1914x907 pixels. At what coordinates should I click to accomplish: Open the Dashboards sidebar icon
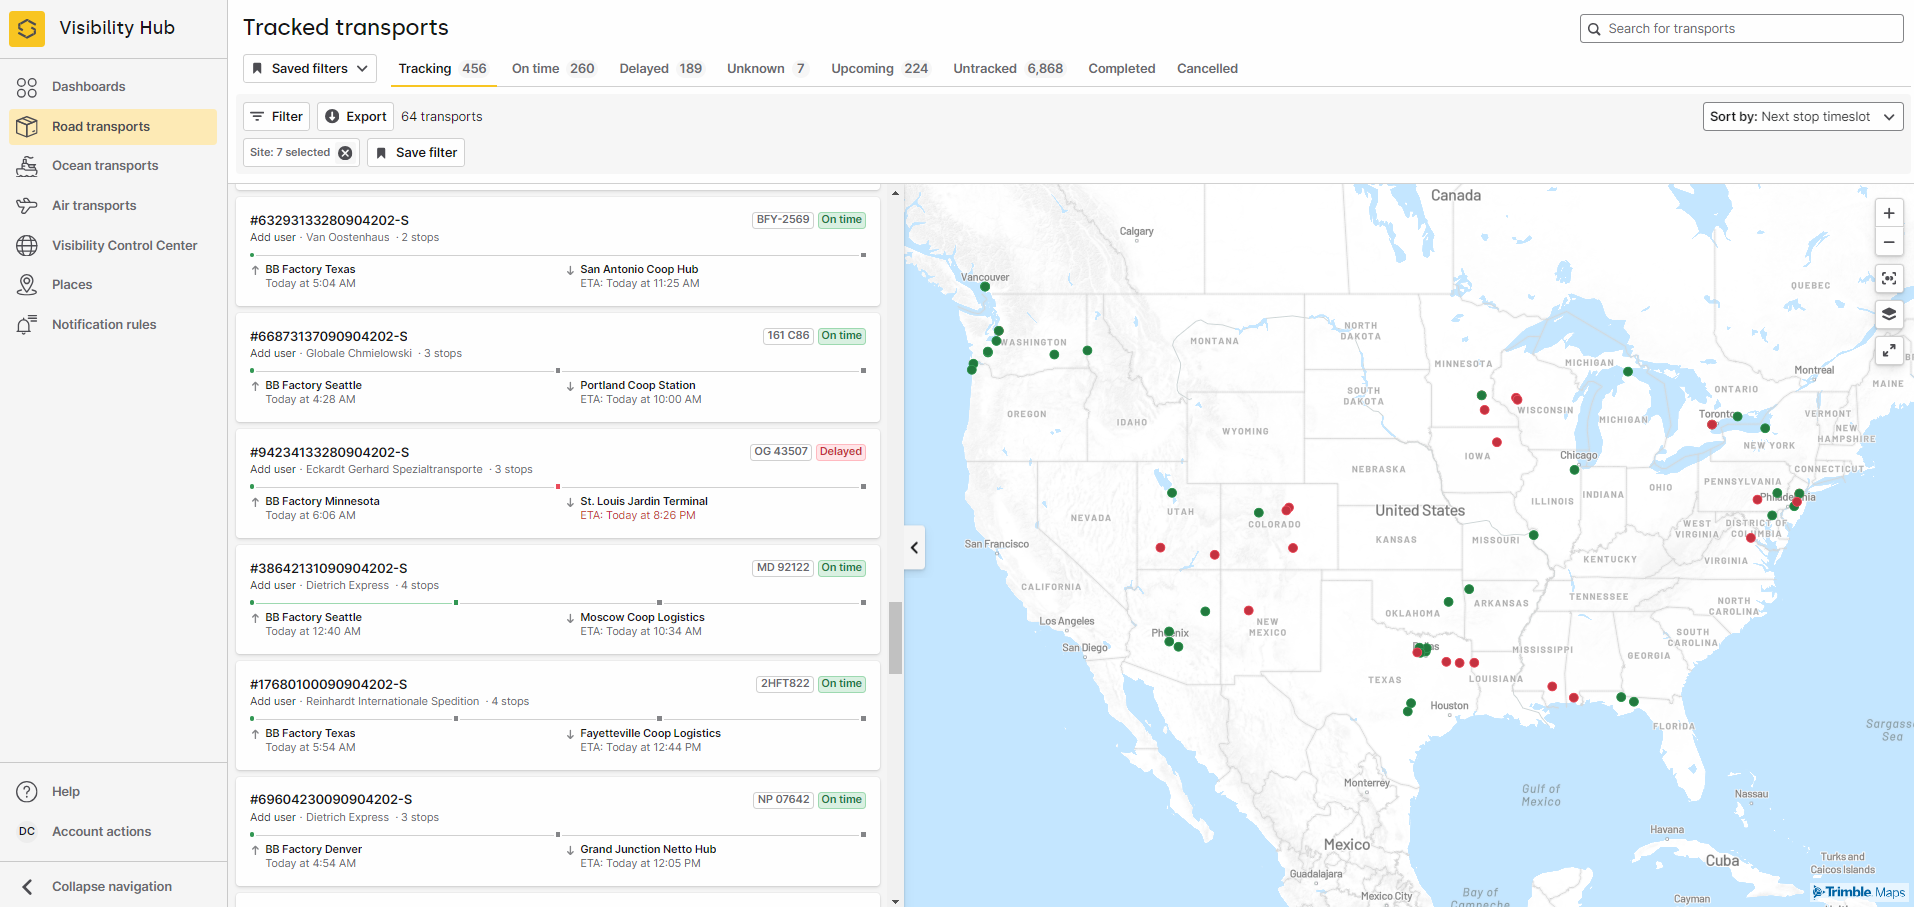(x=27, y=87)
